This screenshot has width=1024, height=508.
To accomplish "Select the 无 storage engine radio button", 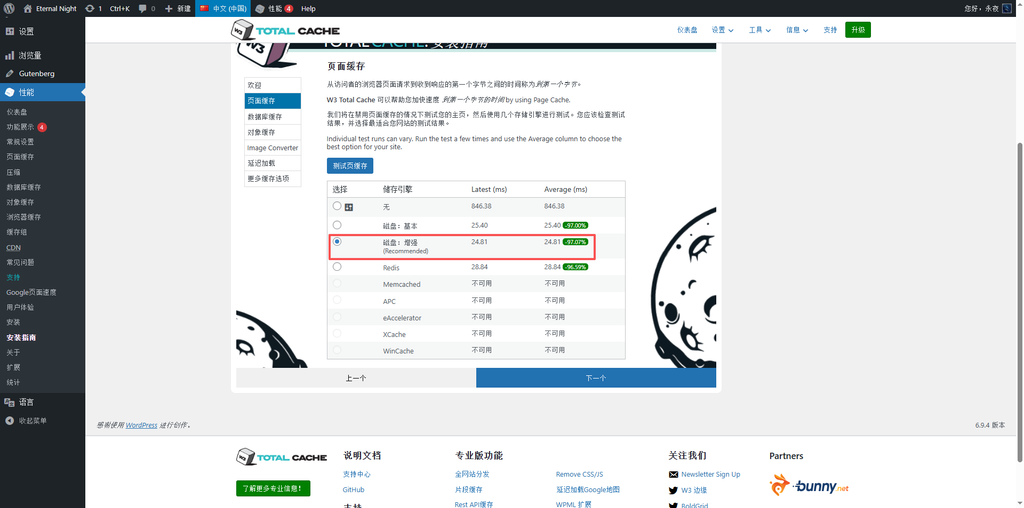I will (x=337, y=206).
